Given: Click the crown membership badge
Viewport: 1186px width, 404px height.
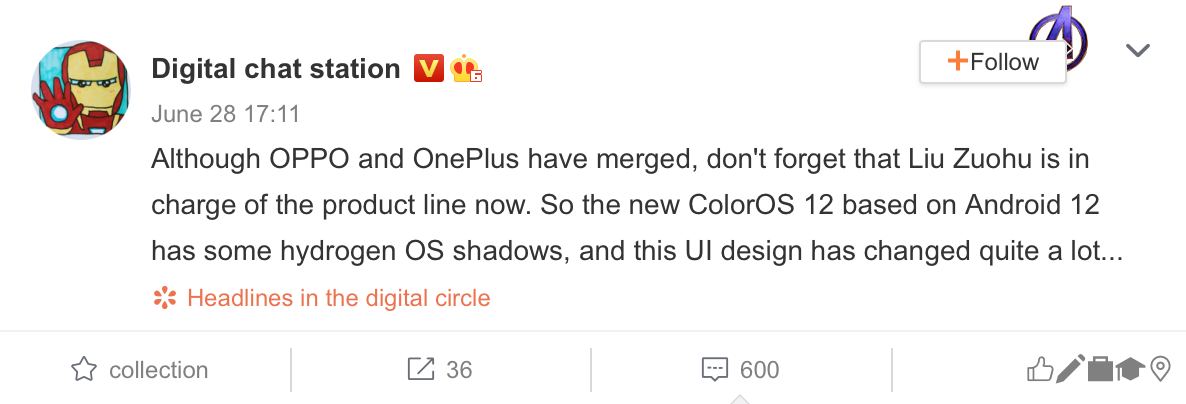Looking at the screenshot, I should (x=466, y=68).
